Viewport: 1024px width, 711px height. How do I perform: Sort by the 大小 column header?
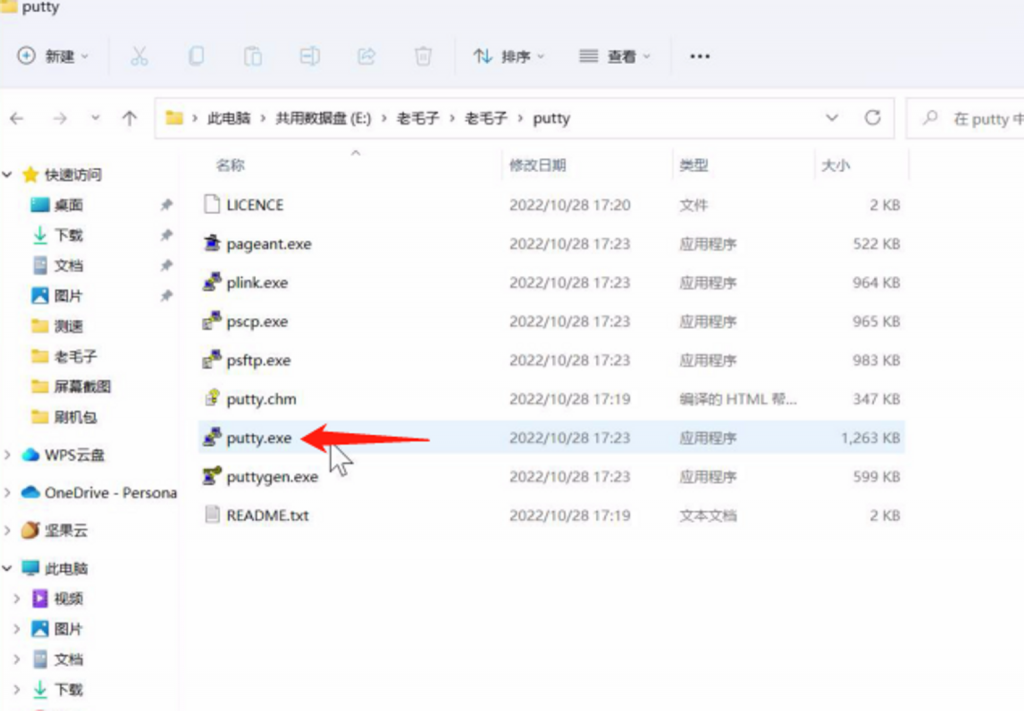(835, 165)
